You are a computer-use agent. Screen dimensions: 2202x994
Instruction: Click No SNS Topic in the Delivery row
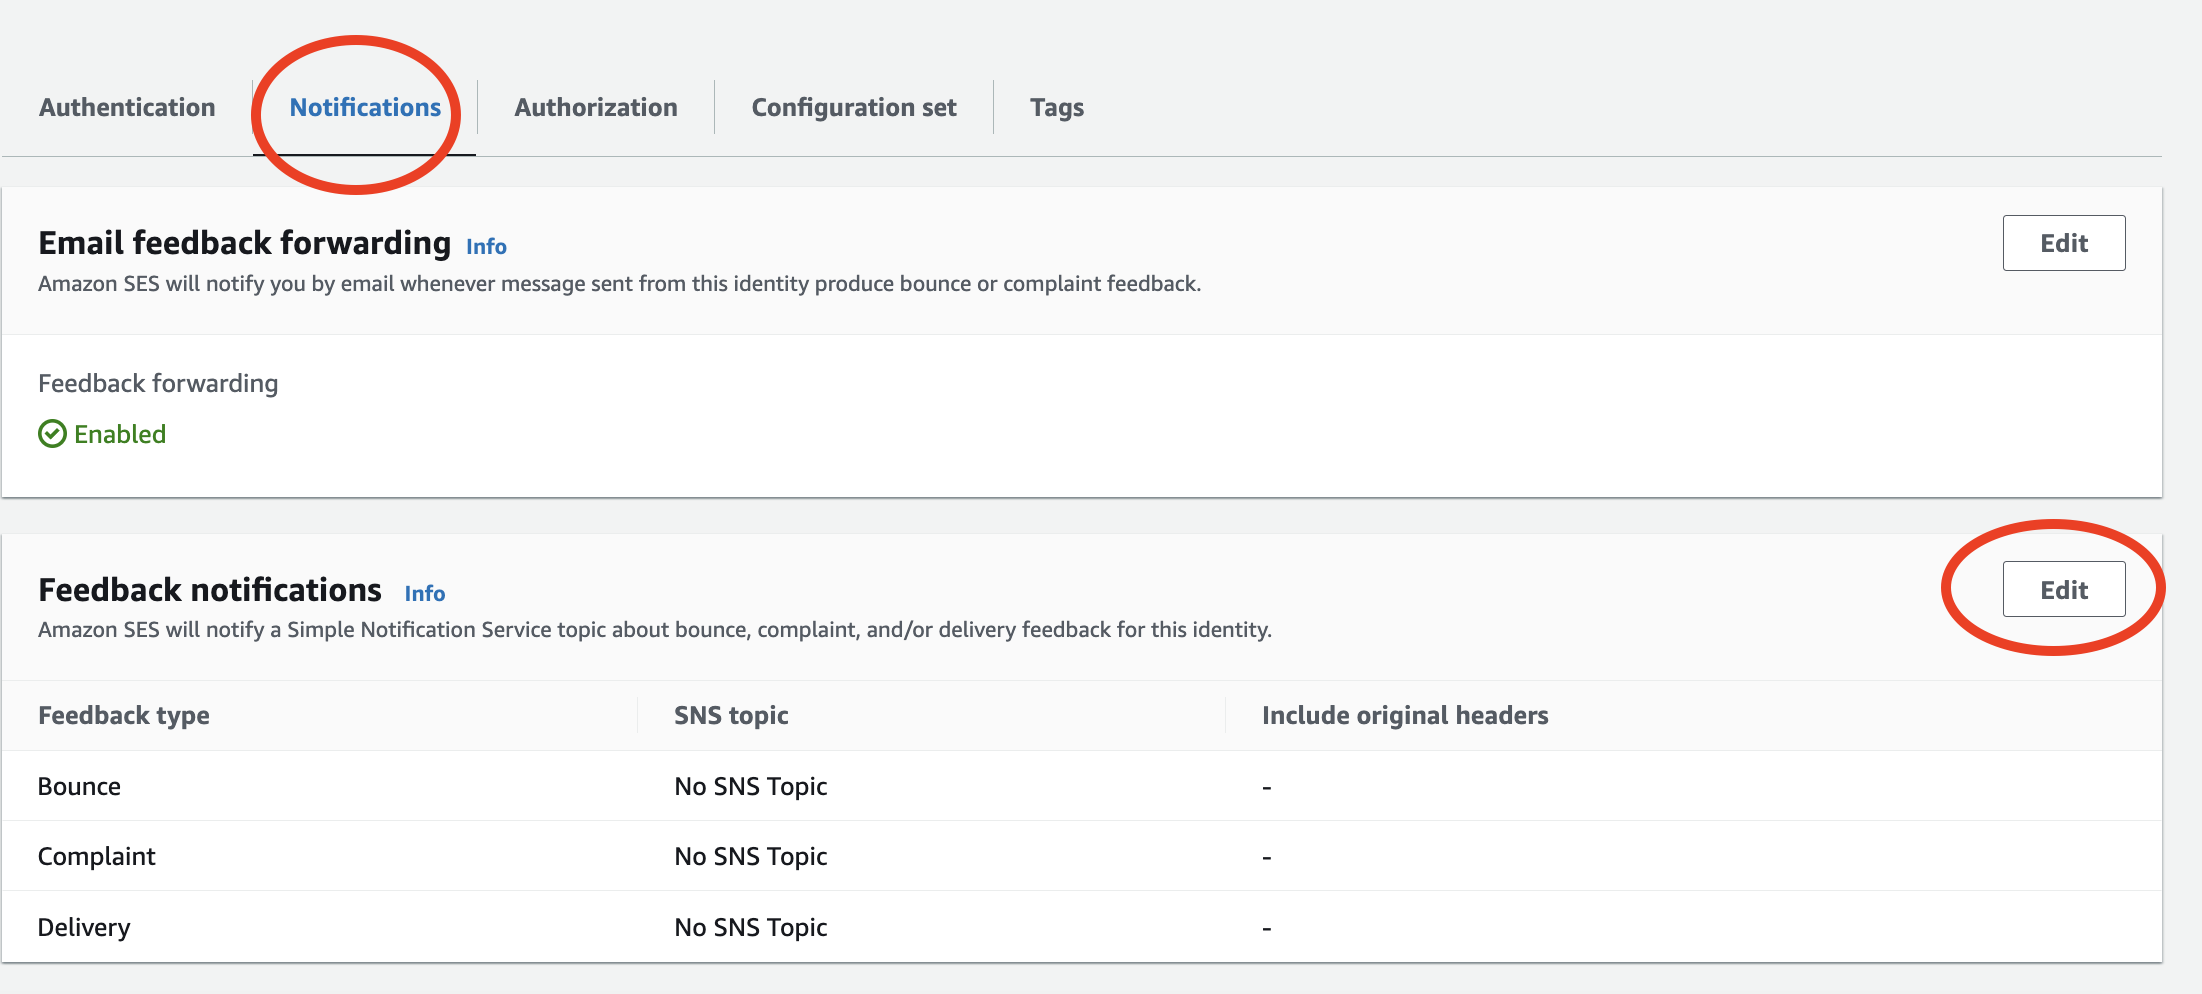click(751, 928)
